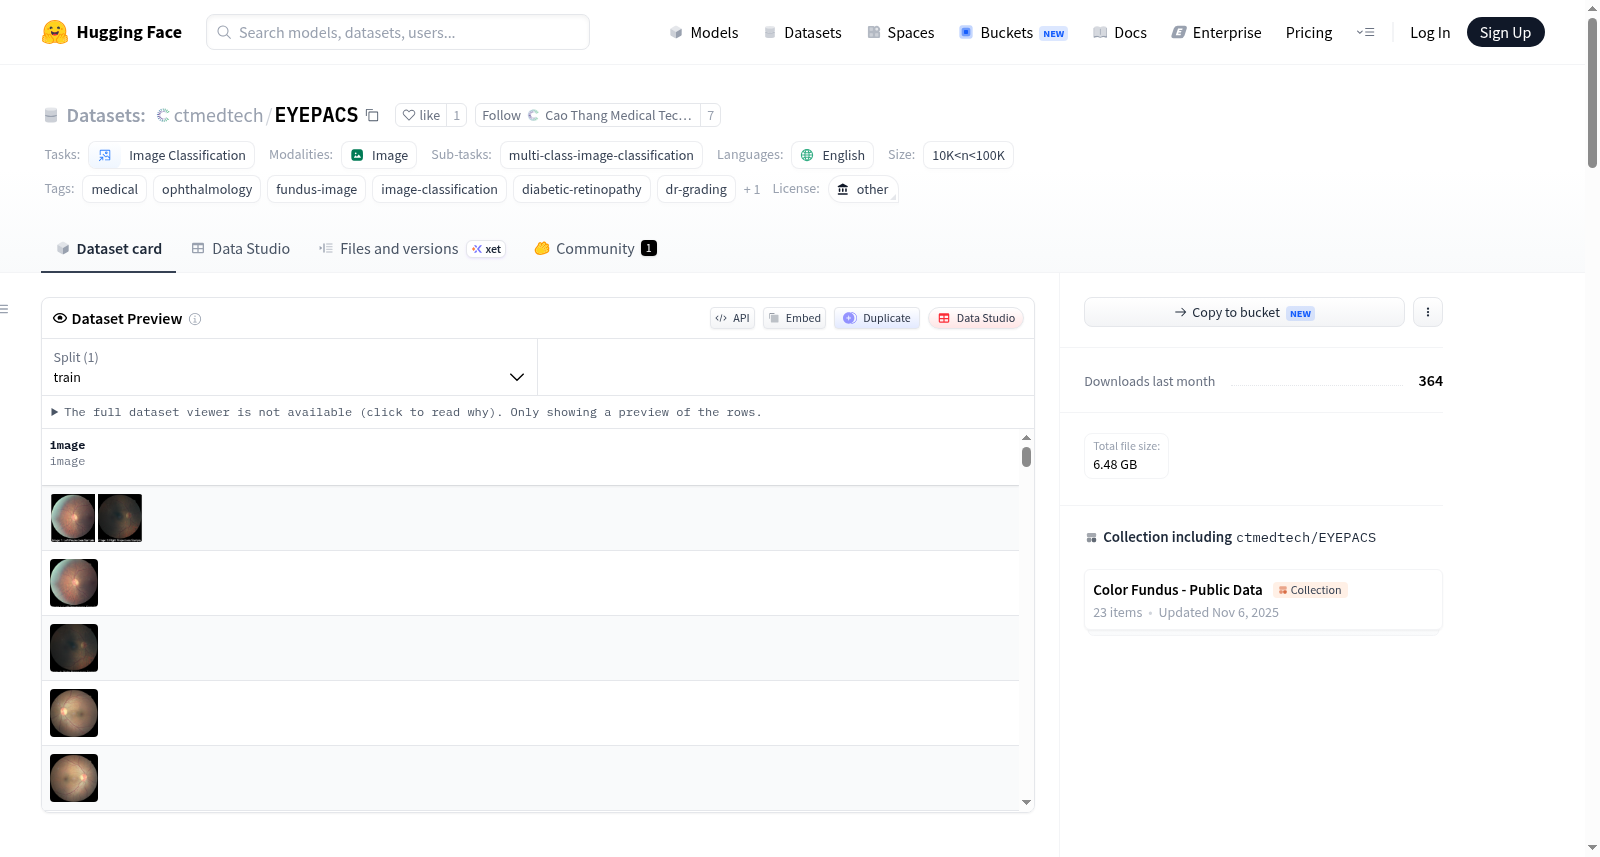Click the heart like button

[x=421, y=115]
